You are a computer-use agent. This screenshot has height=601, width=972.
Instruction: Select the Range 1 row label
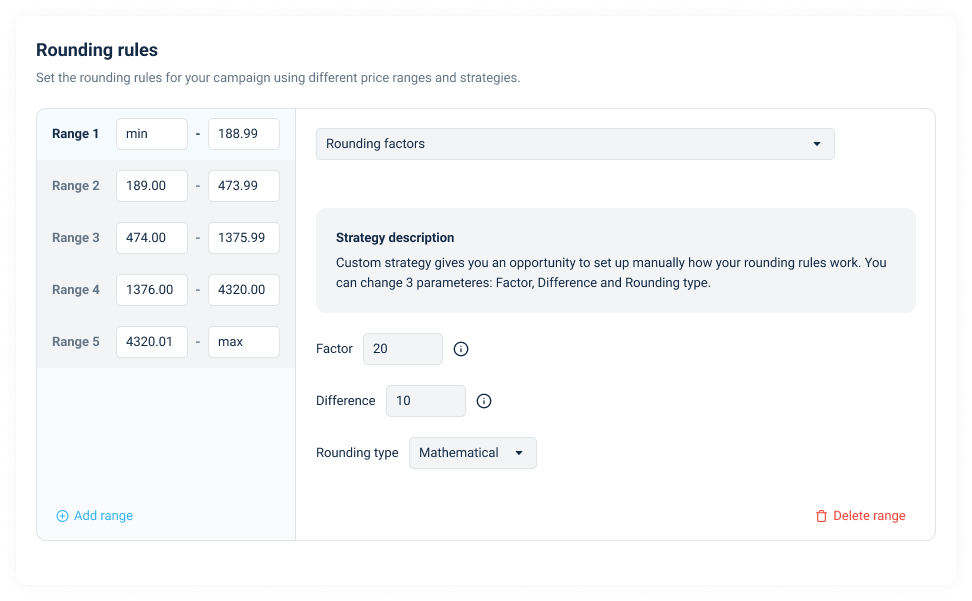pos(76,133)
